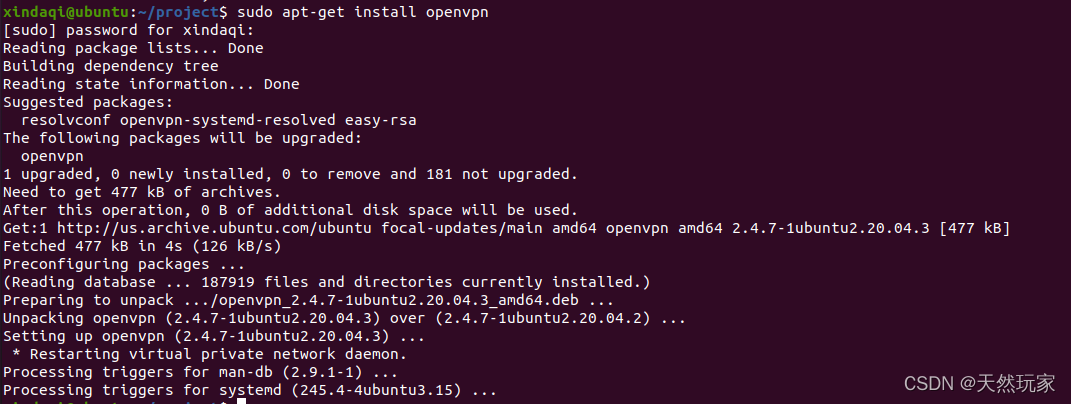Click the resolvconf suggested package name
Image resolution: width=1071 pixels, height=404 pixels.
(68, 120)
